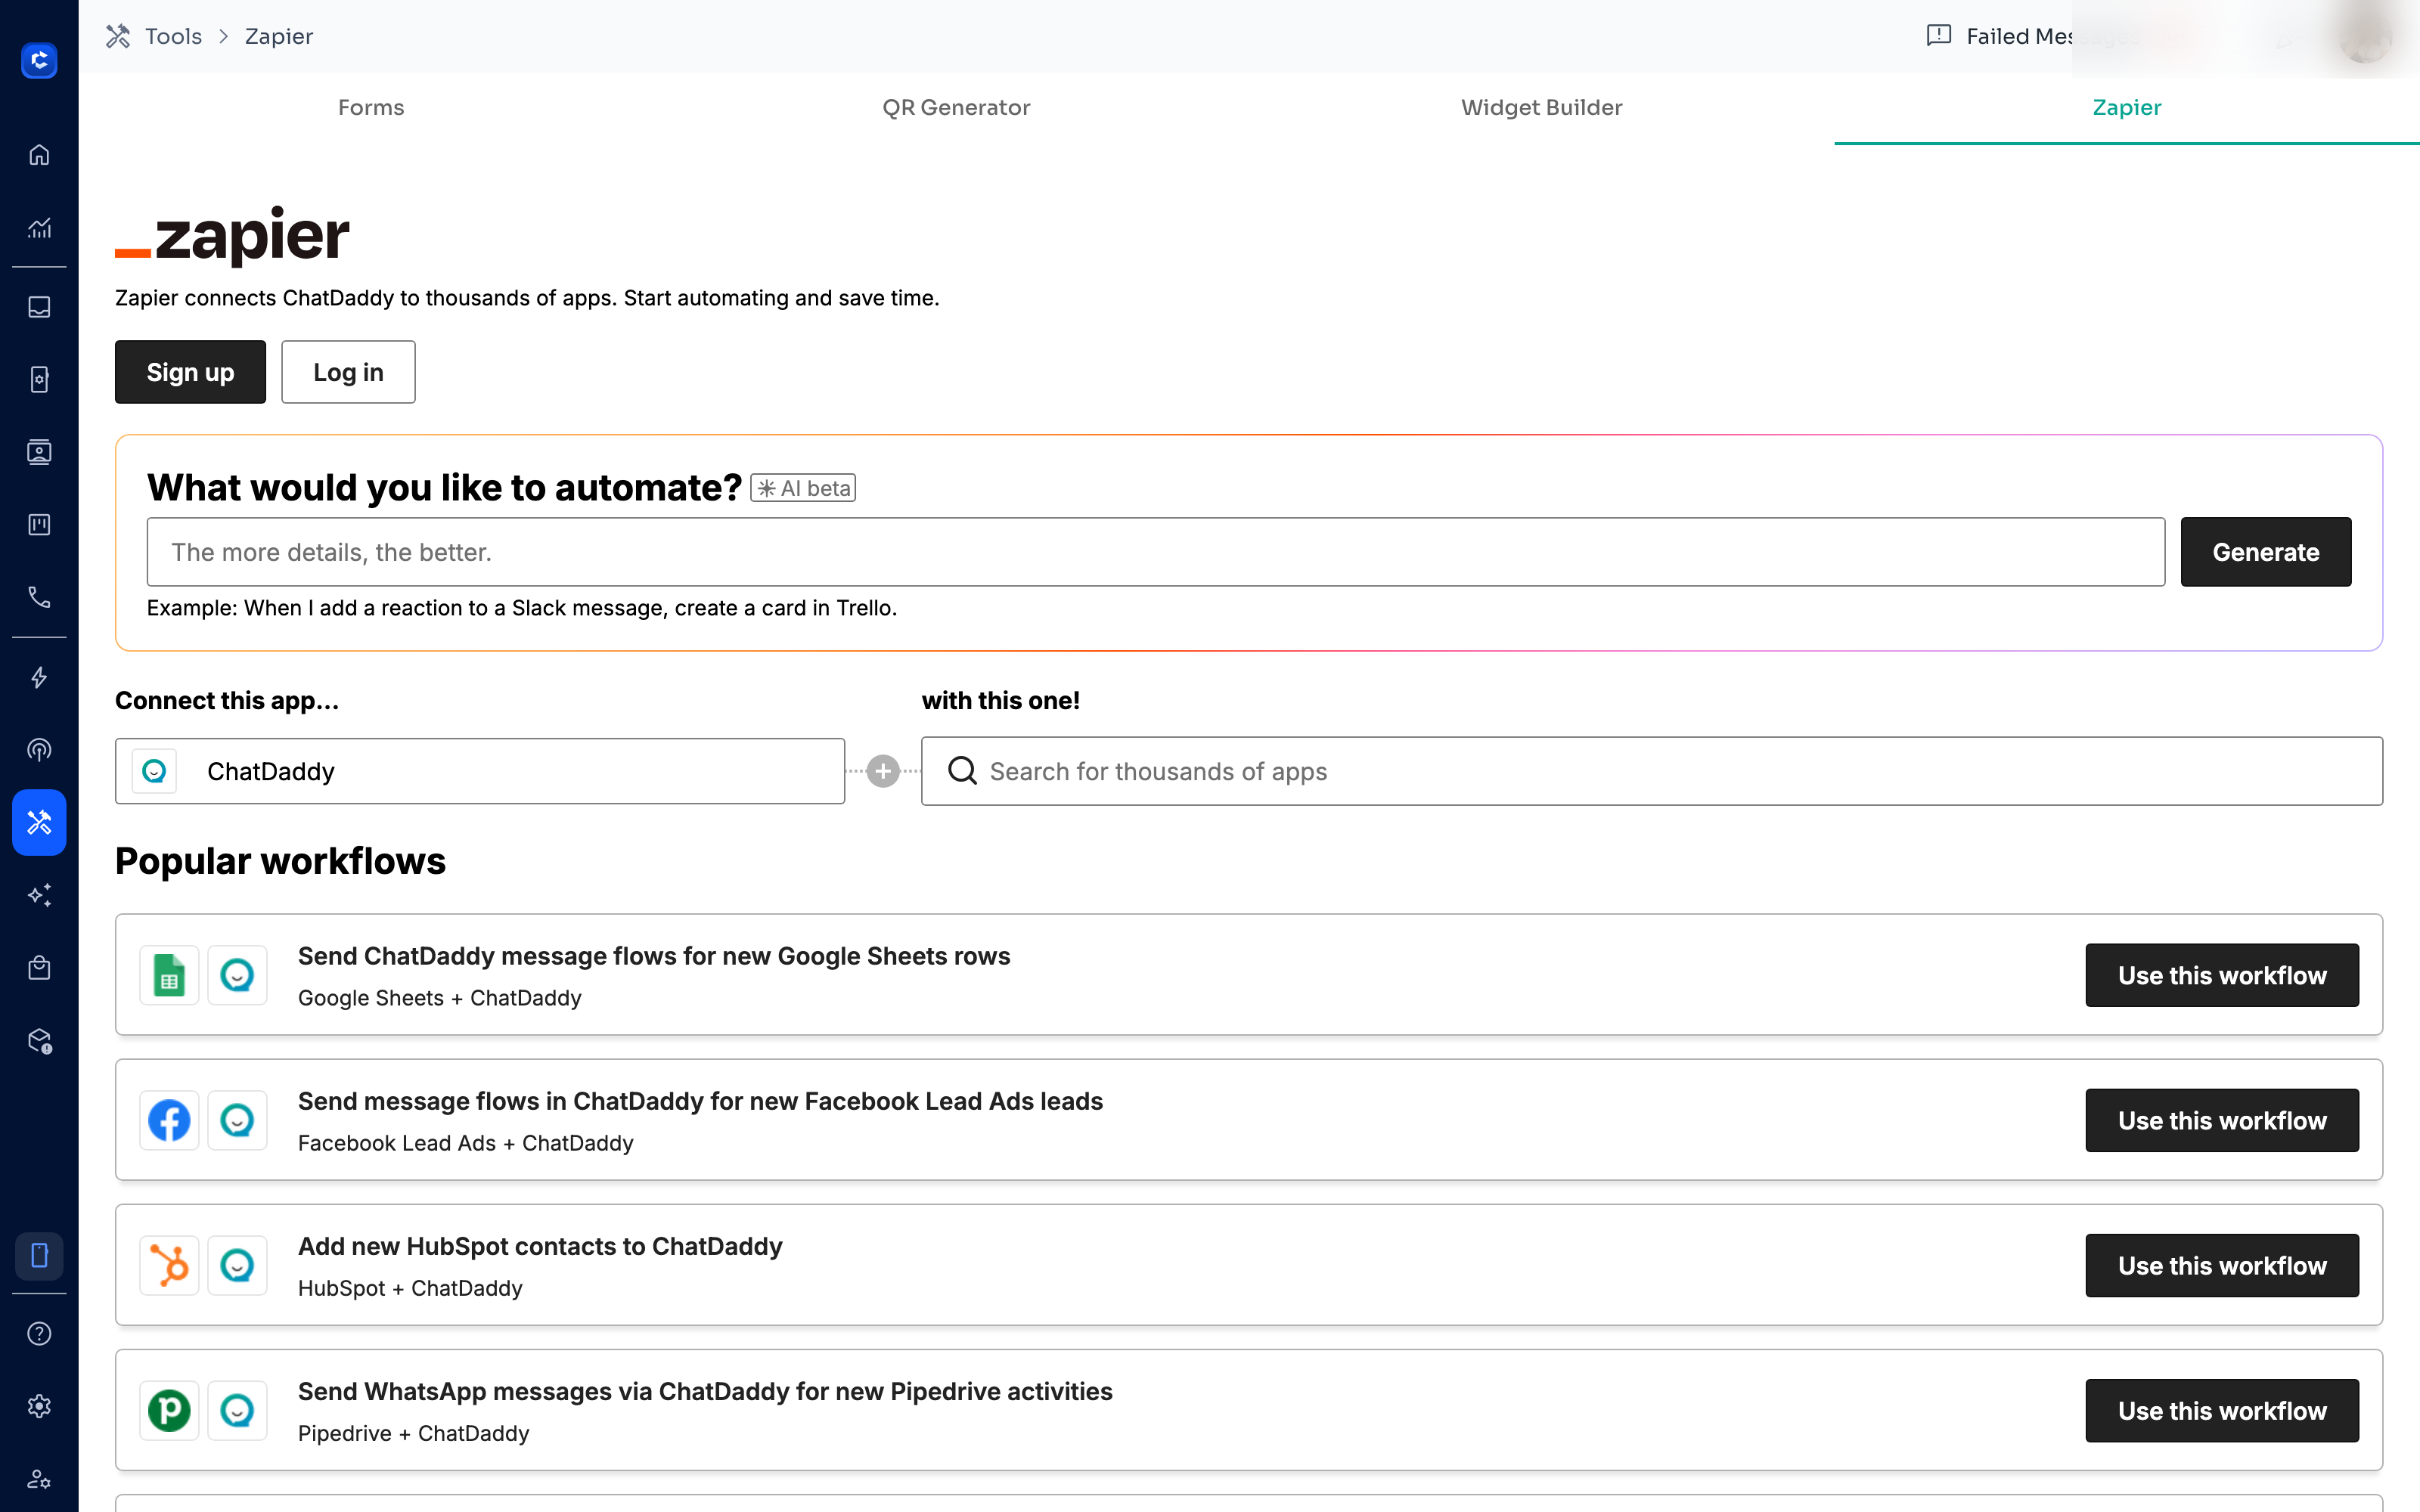The width and height of the screenshot is (2420, 1512).
Task: Click the HubSpot workflow icon
Action: point(169,1265)
